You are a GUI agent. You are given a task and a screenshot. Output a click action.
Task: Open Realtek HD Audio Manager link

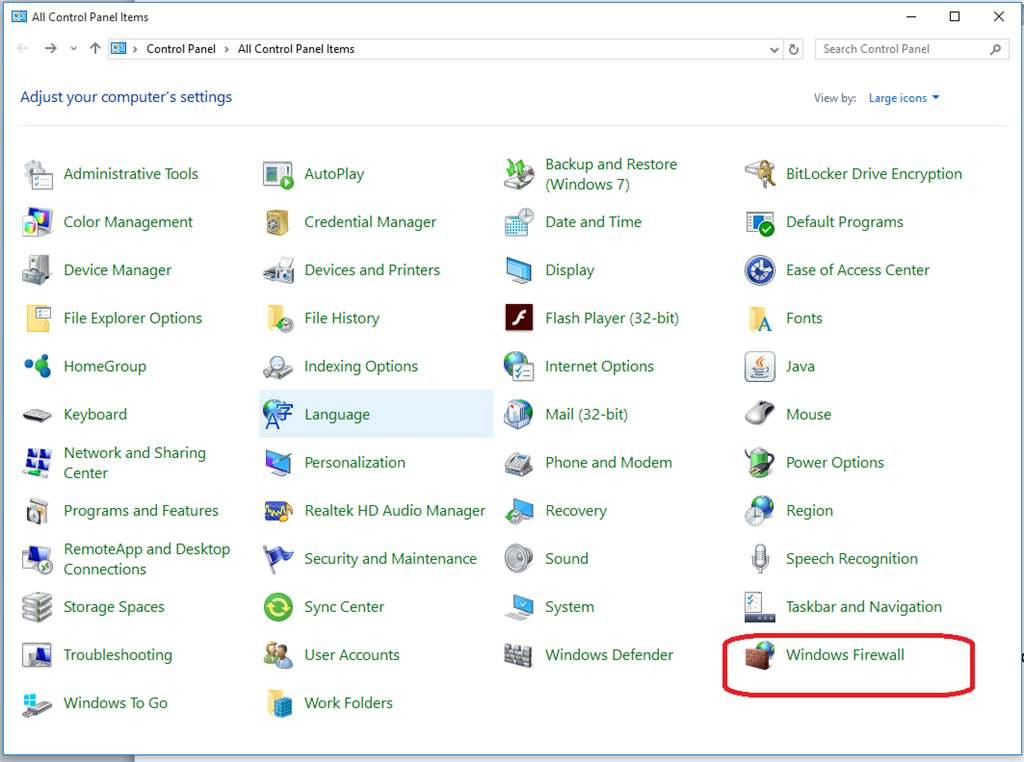coord(395,511)
